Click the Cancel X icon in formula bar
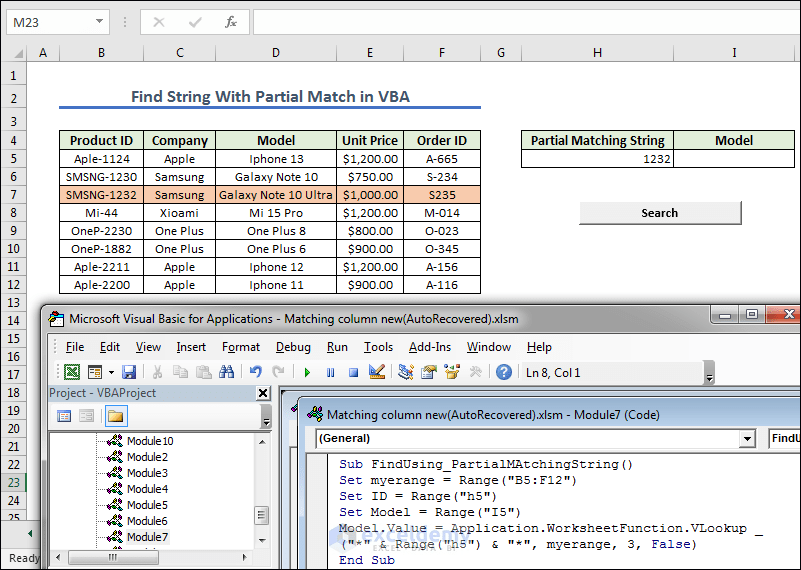This screenshot has width=801, height=570. 159,22
